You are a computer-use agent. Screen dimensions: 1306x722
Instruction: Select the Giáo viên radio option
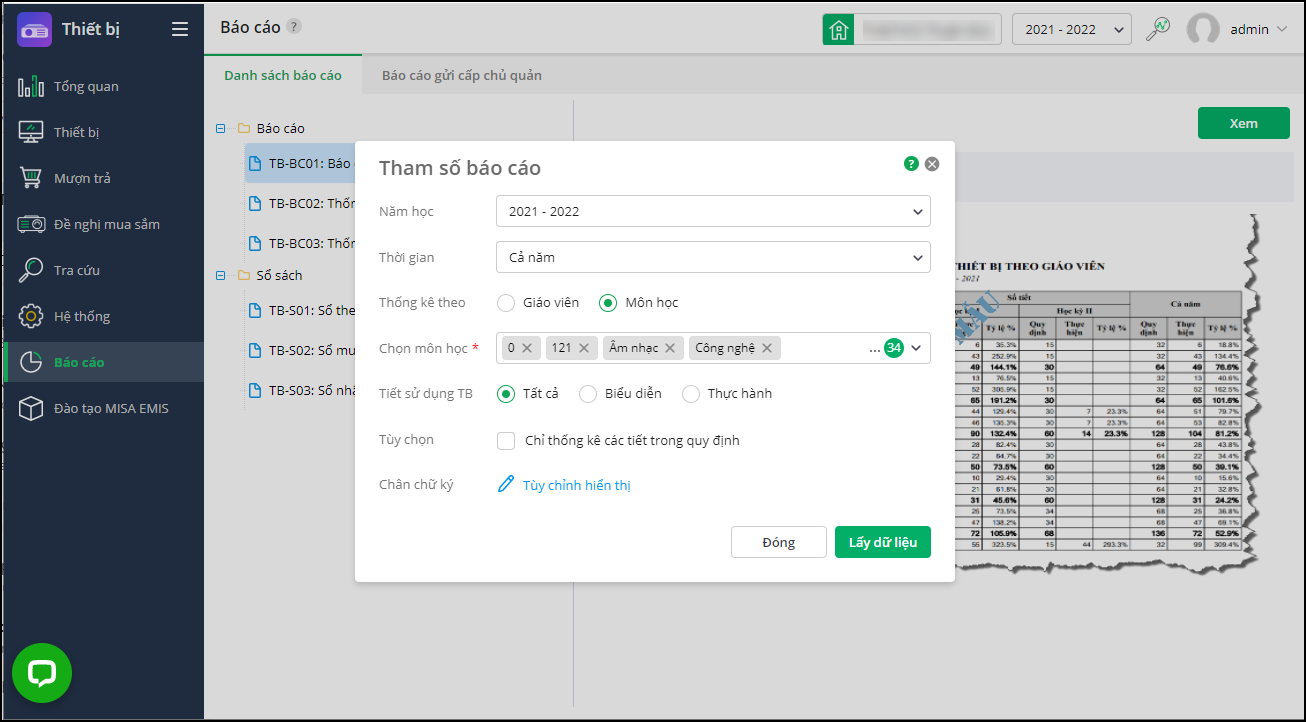(x=506, y=302)
